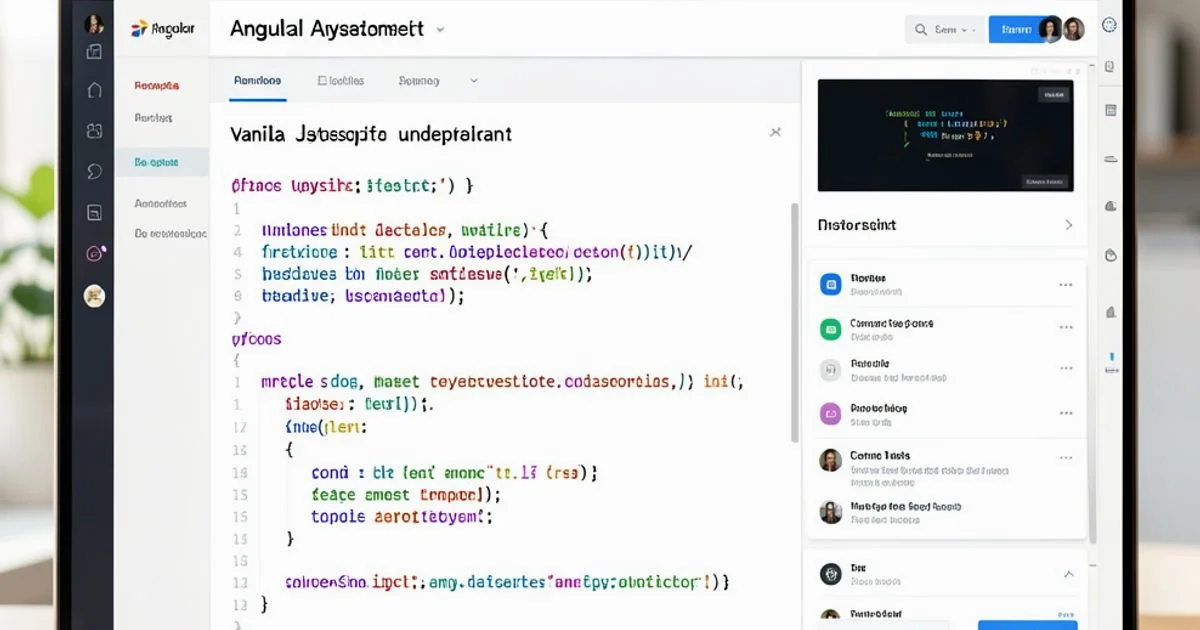1200x630 pixels.
Task: Switch to the first underlined blue tab
Action: click(256, 80)
